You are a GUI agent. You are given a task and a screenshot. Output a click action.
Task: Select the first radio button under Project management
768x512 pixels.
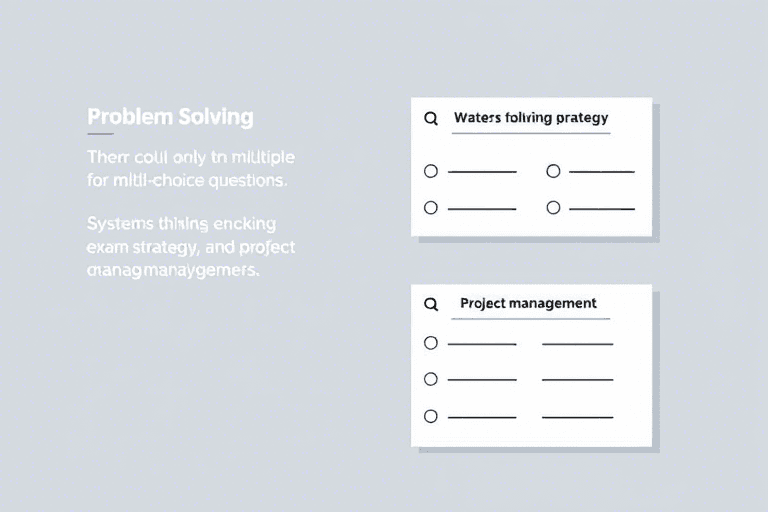point(431,343)
